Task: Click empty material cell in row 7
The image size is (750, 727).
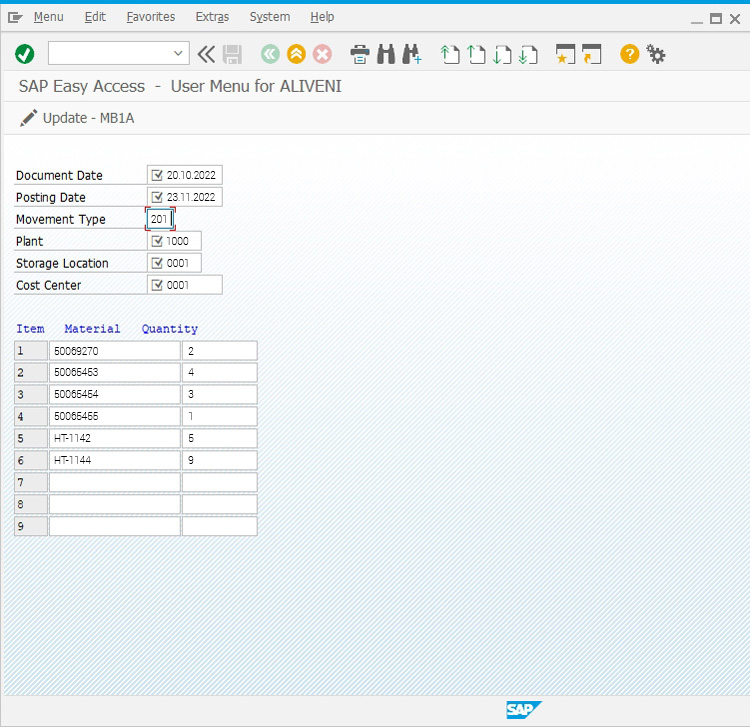Action: (x=115, y=482)
